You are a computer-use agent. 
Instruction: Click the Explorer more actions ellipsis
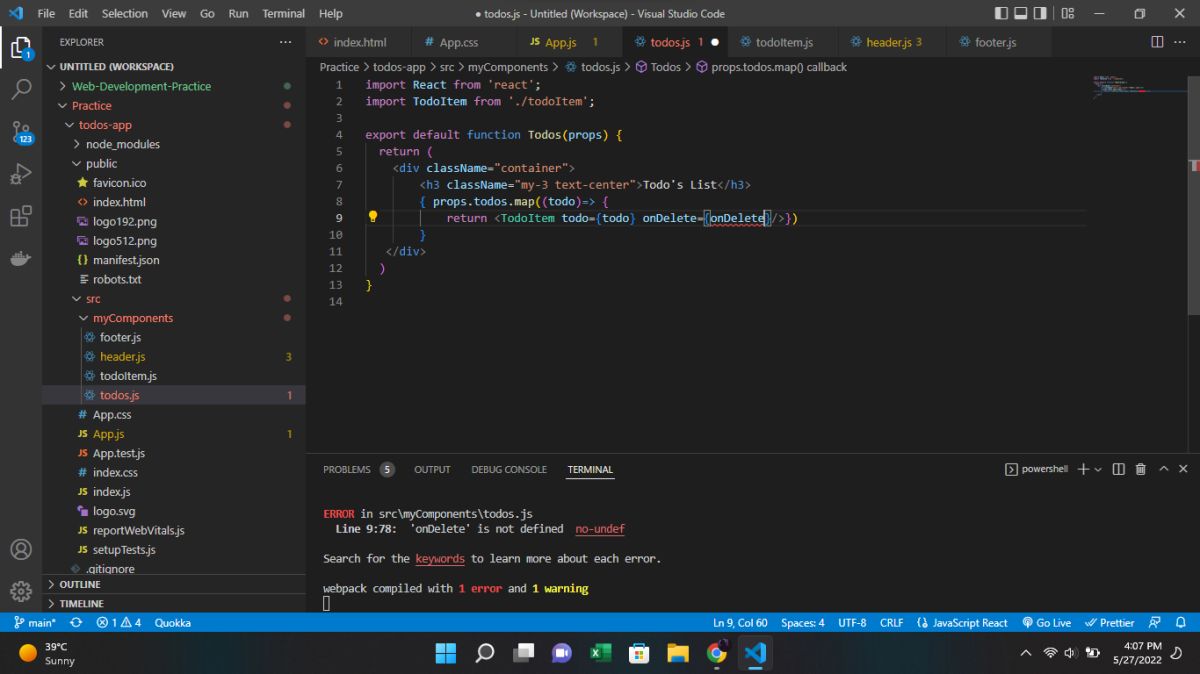coord(286,42)
